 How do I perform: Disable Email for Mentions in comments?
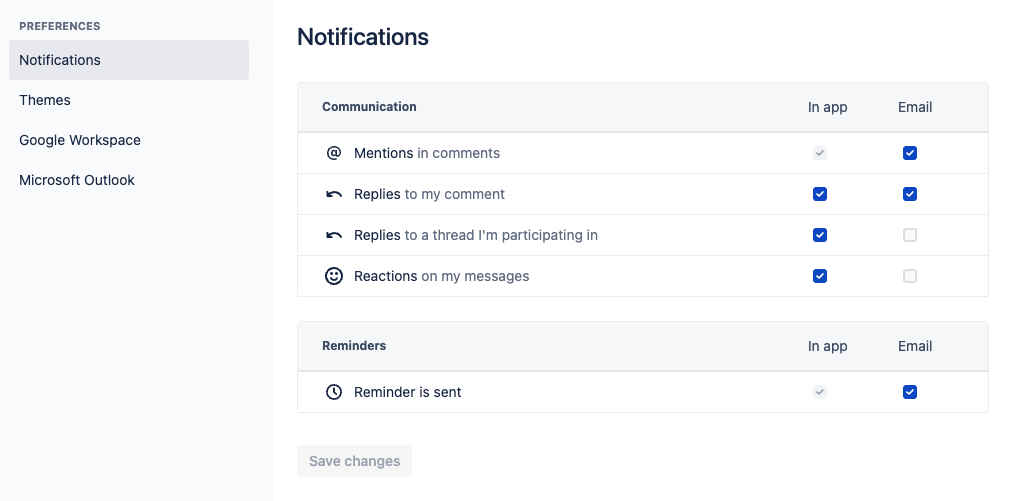[x=910, y=153]
